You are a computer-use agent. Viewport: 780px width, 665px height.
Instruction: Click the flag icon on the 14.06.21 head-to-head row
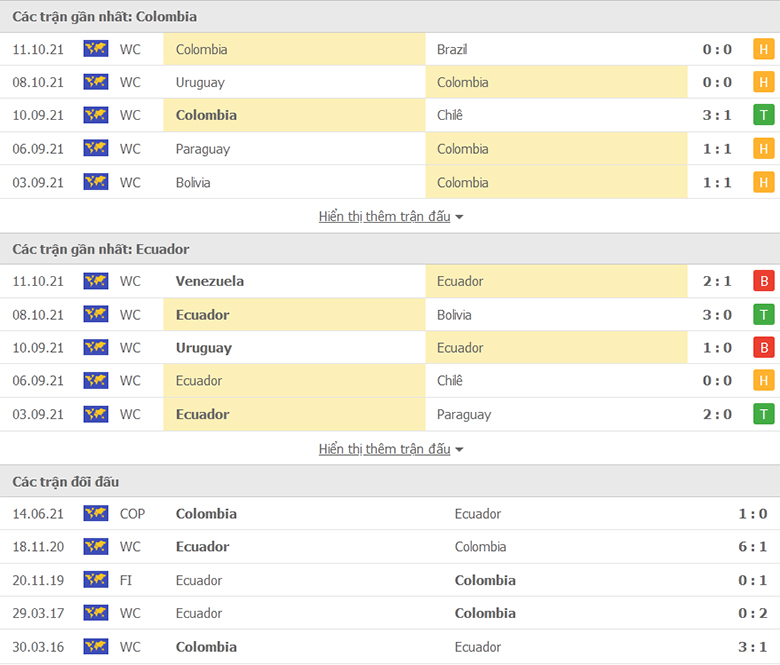point(96,513)
